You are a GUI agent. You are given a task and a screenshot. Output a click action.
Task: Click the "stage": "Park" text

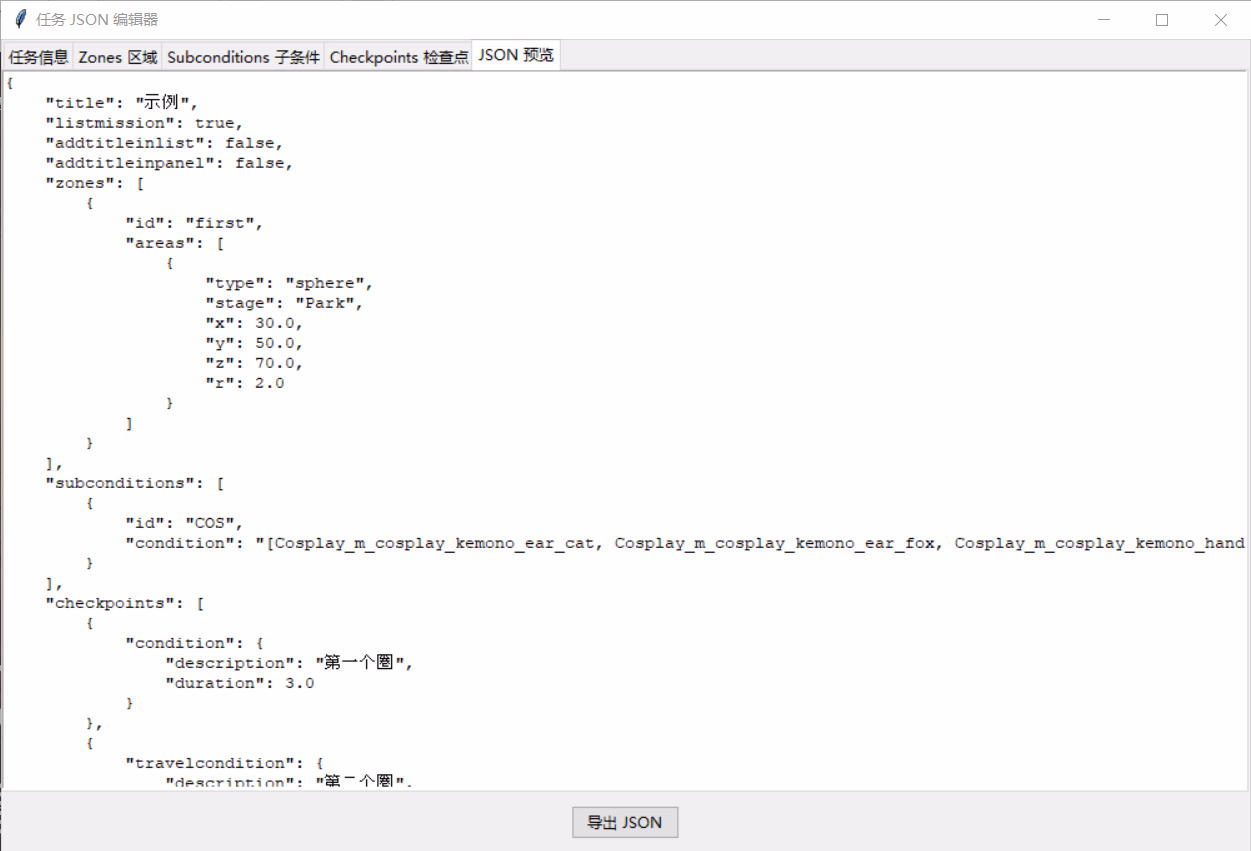[284, 303]
